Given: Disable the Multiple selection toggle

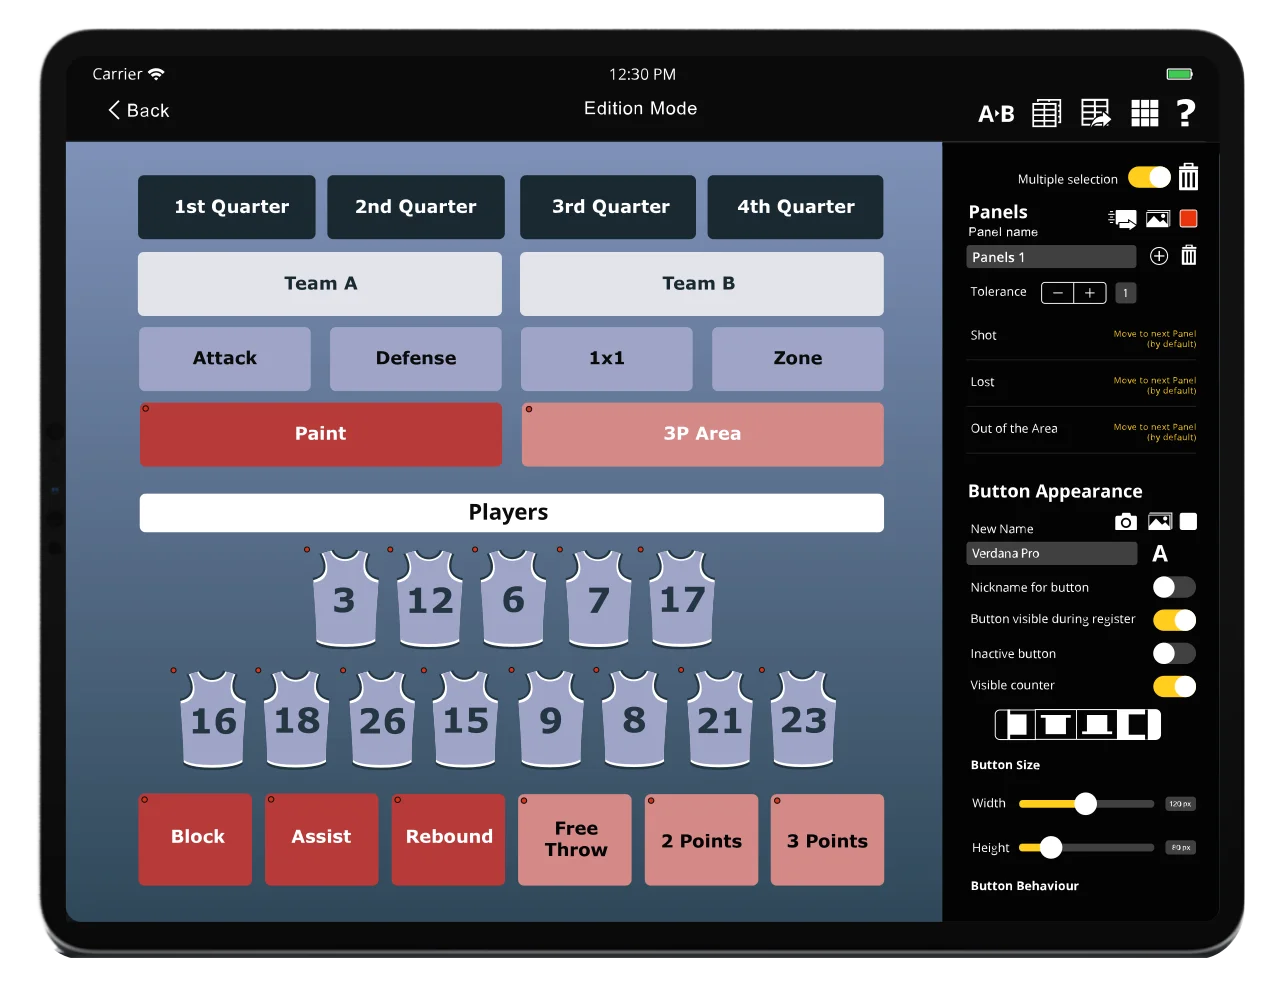Looking at the screenshot, I should (1149, 178).
